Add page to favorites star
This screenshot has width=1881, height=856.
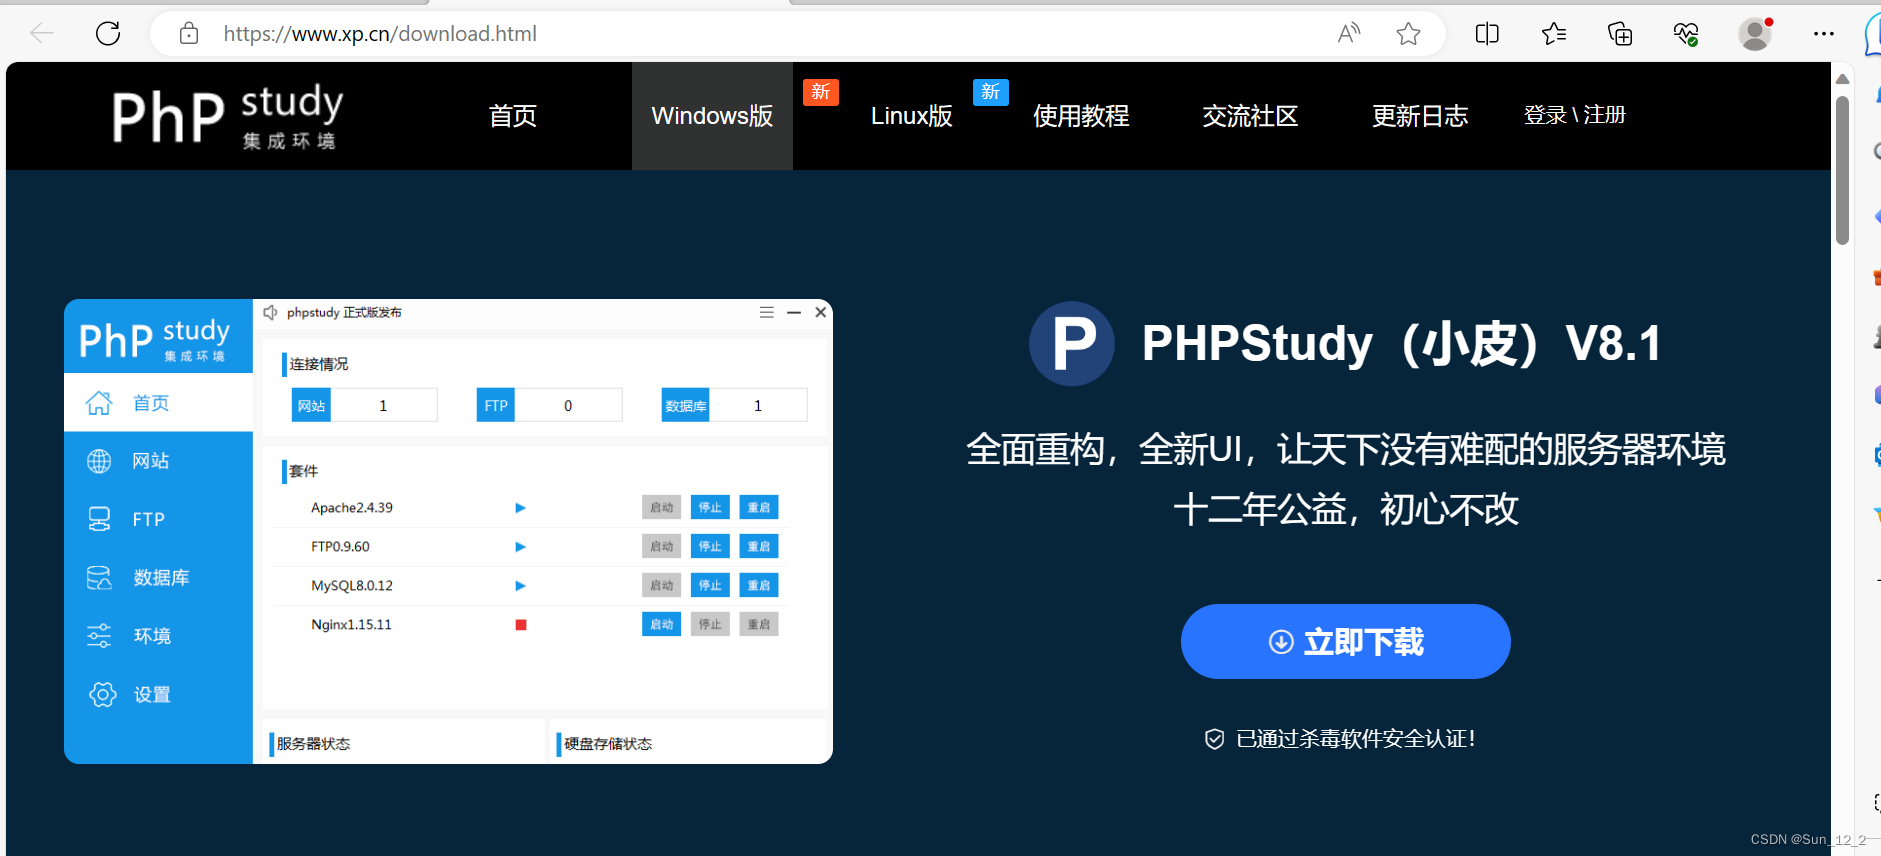pyautogui.click(x=1408, y=34)
